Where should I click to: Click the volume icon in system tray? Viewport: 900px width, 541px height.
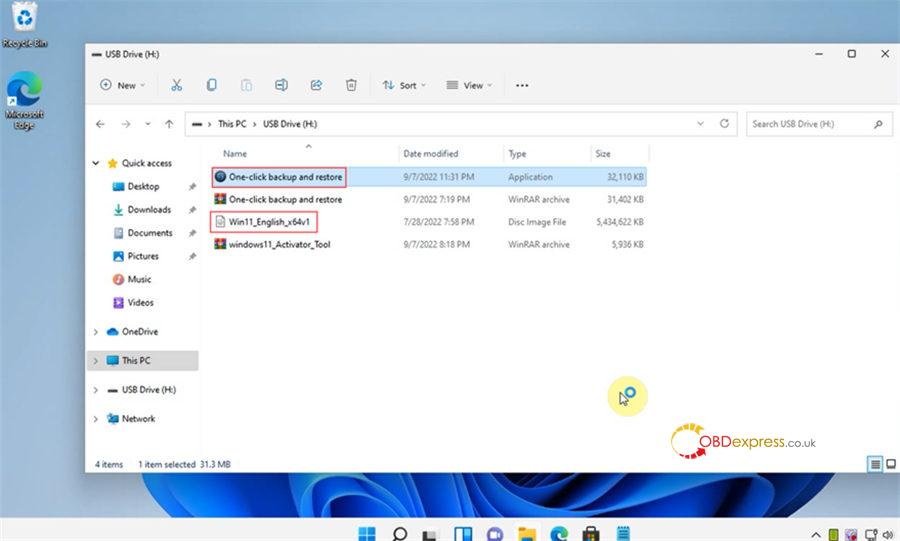coord(890,535)
